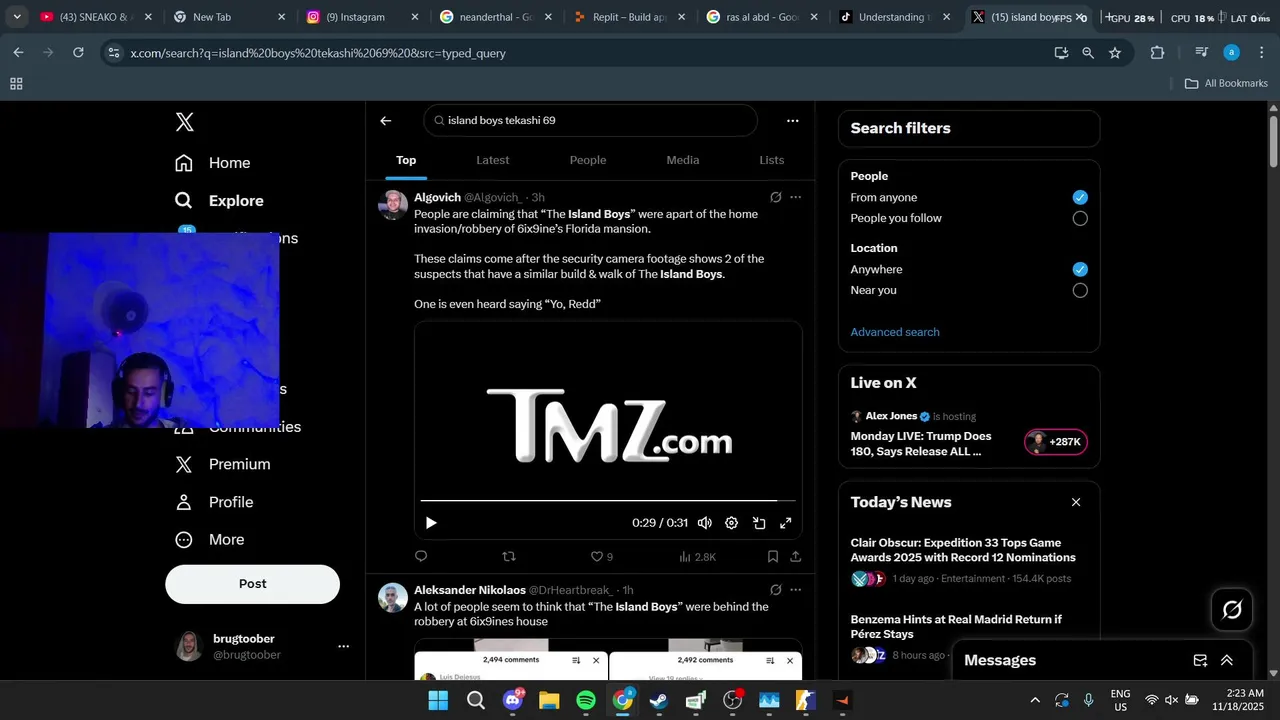Switch to the People tab

pos(588,160)
